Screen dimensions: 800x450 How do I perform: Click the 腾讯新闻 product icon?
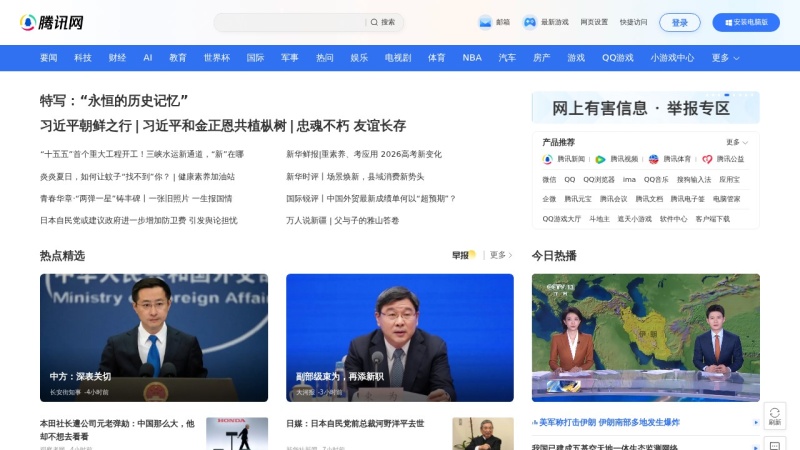coord(547,159)
